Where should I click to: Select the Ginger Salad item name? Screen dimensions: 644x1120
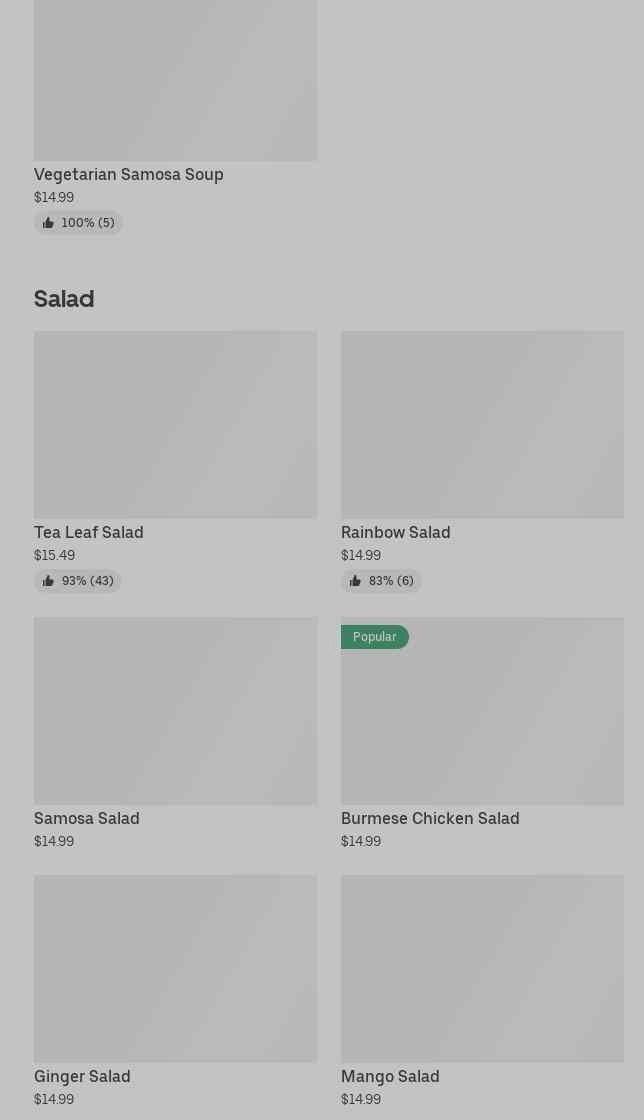[x=82, y=1076]
